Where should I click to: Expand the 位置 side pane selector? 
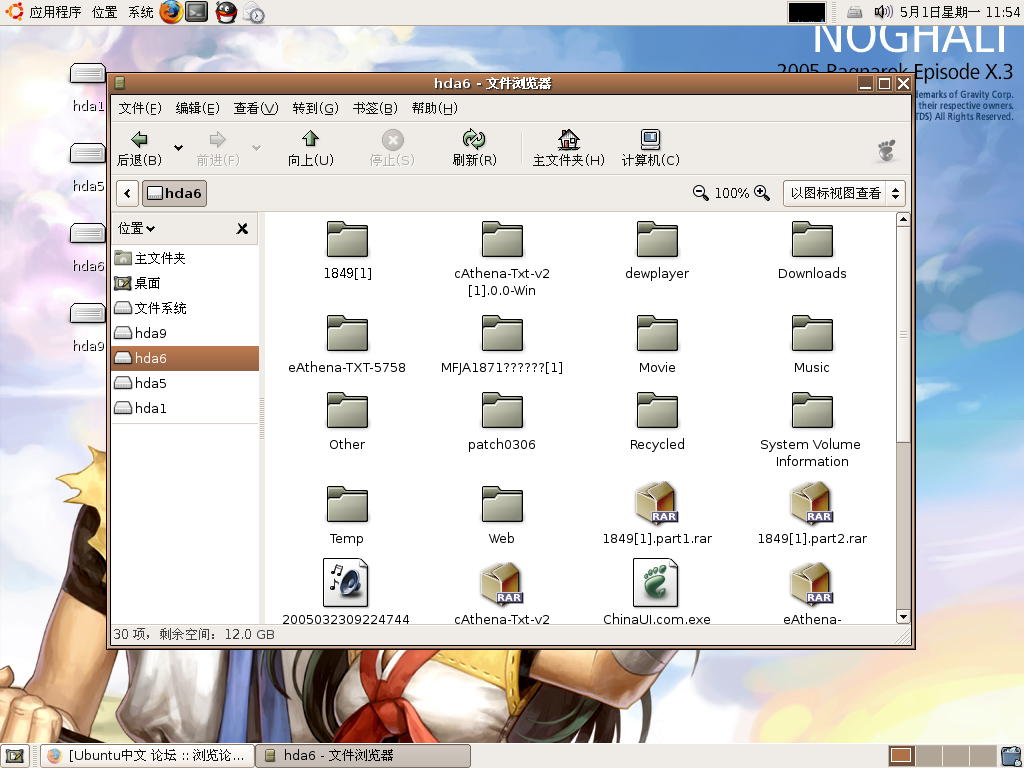point(136,228)
